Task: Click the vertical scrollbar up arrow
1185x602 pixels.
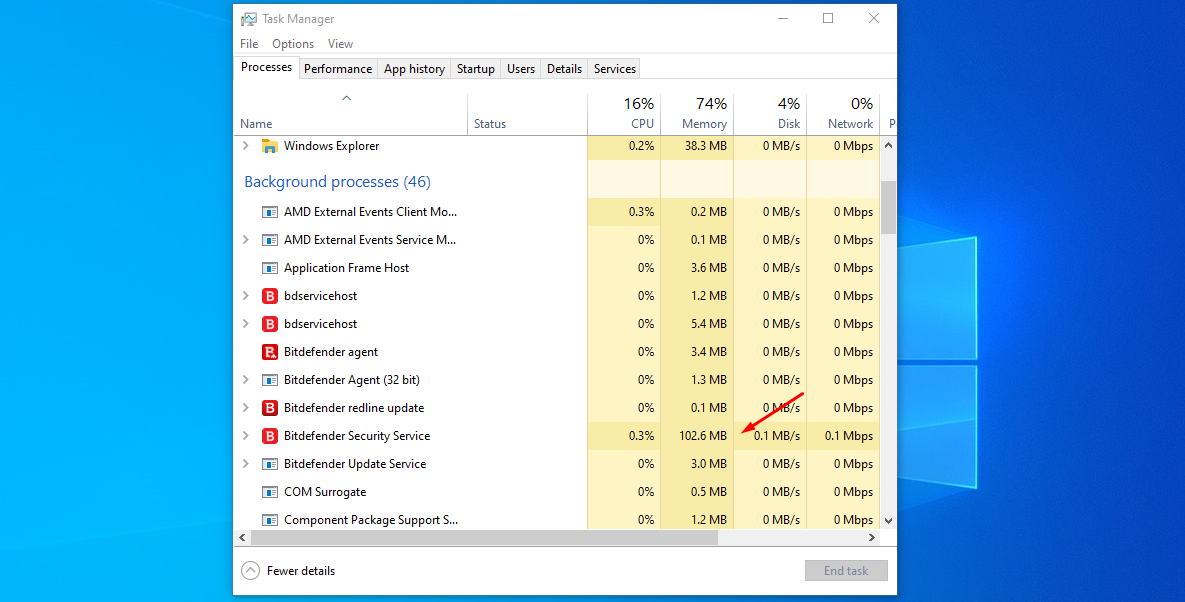Action: pyautogui.click(x=888, y=145)
